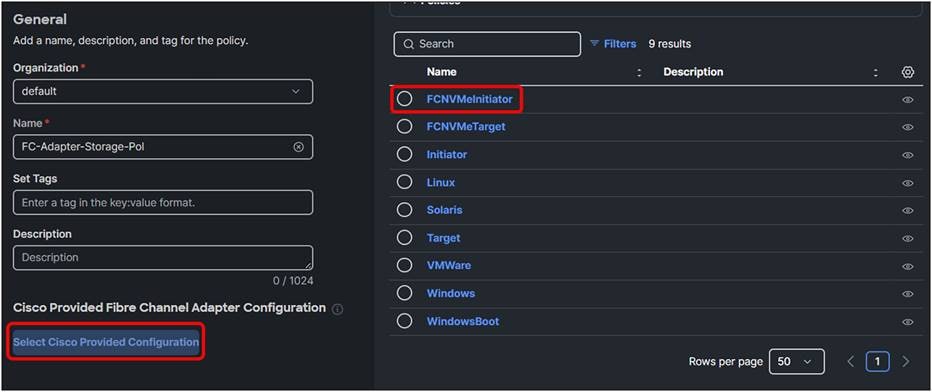
Task: Select the Initiator radio button
Action: (404, 154)
